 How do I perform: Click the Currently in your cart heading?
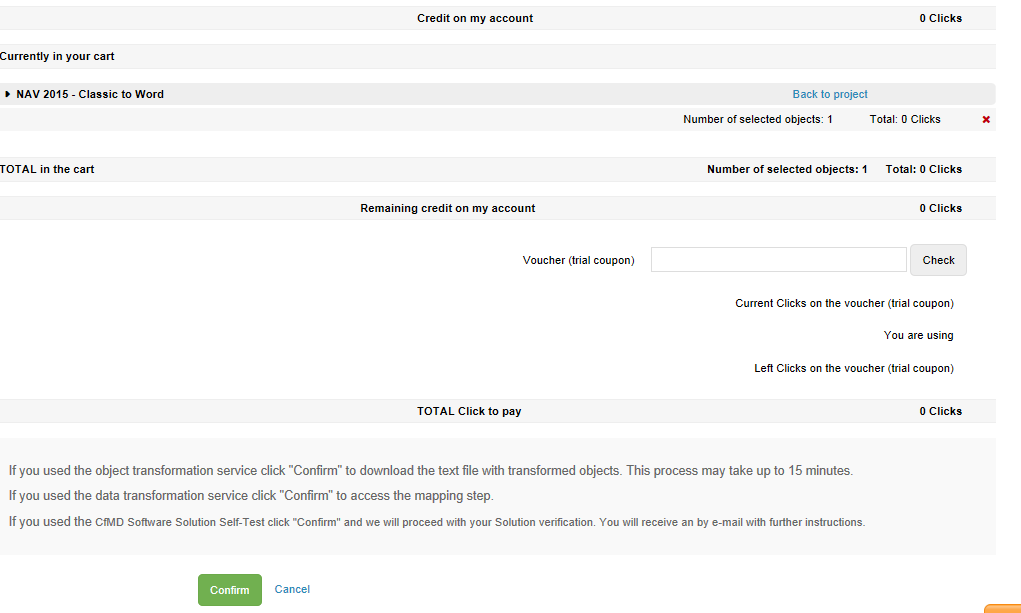click(57, 56)
